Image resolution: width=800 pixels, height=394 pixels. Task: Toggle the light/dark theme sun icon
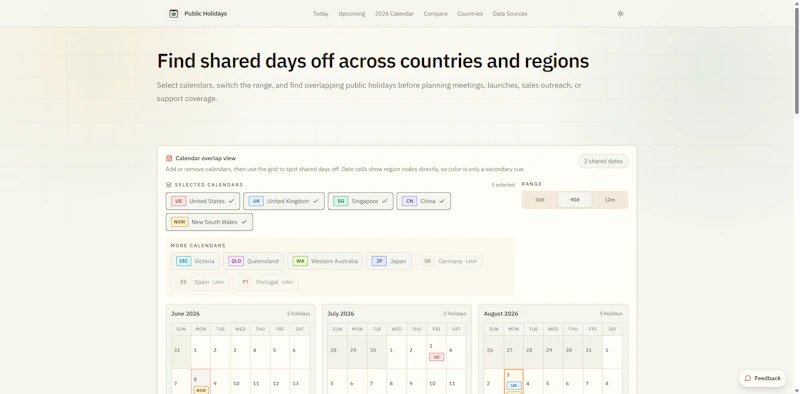tap(620, 14)
